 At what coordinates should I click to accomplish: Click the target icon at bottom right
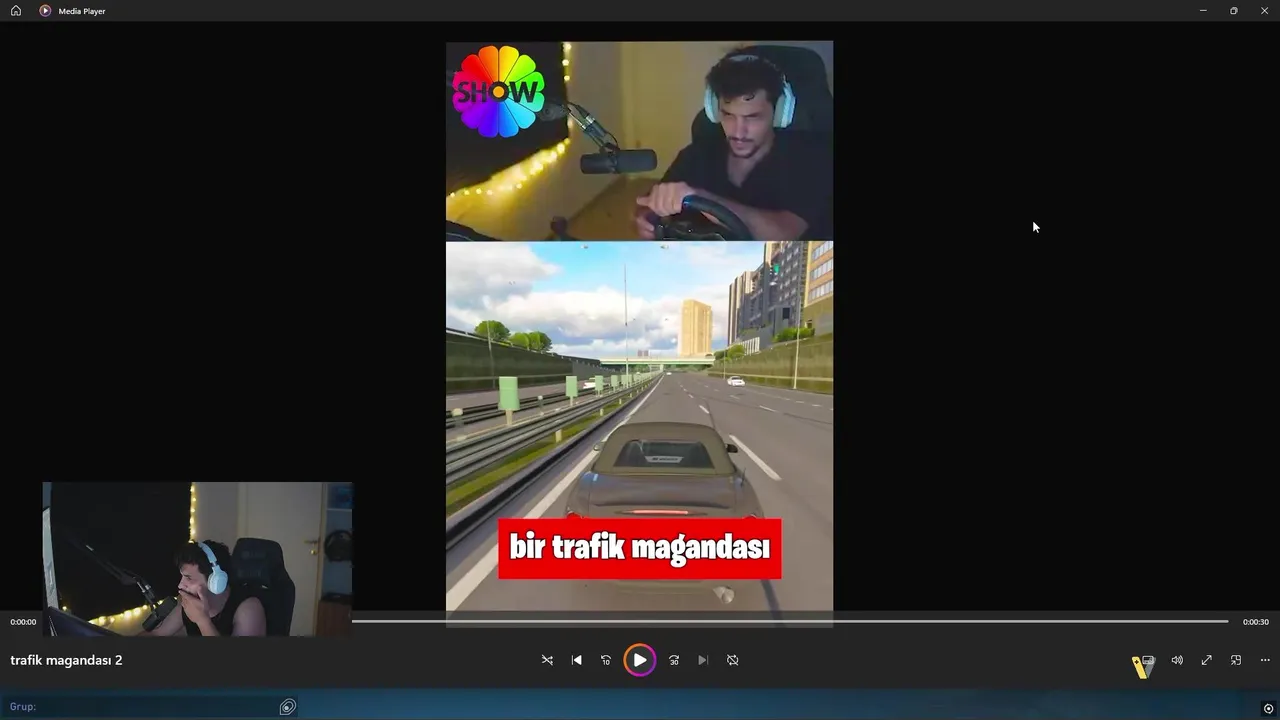pyautogui.click(x=1268, y=709)
